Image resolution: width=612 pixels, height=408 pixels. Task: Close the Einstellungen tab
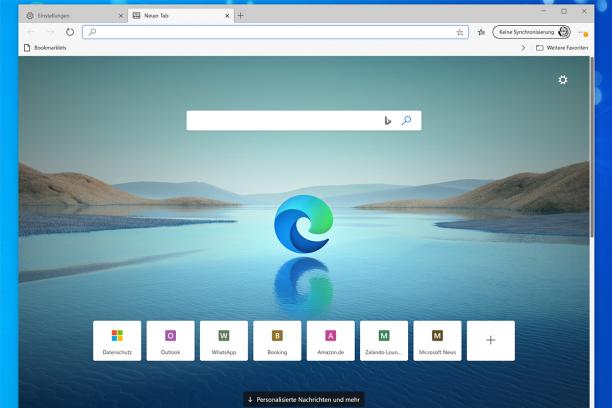click(x=121, y=16)
